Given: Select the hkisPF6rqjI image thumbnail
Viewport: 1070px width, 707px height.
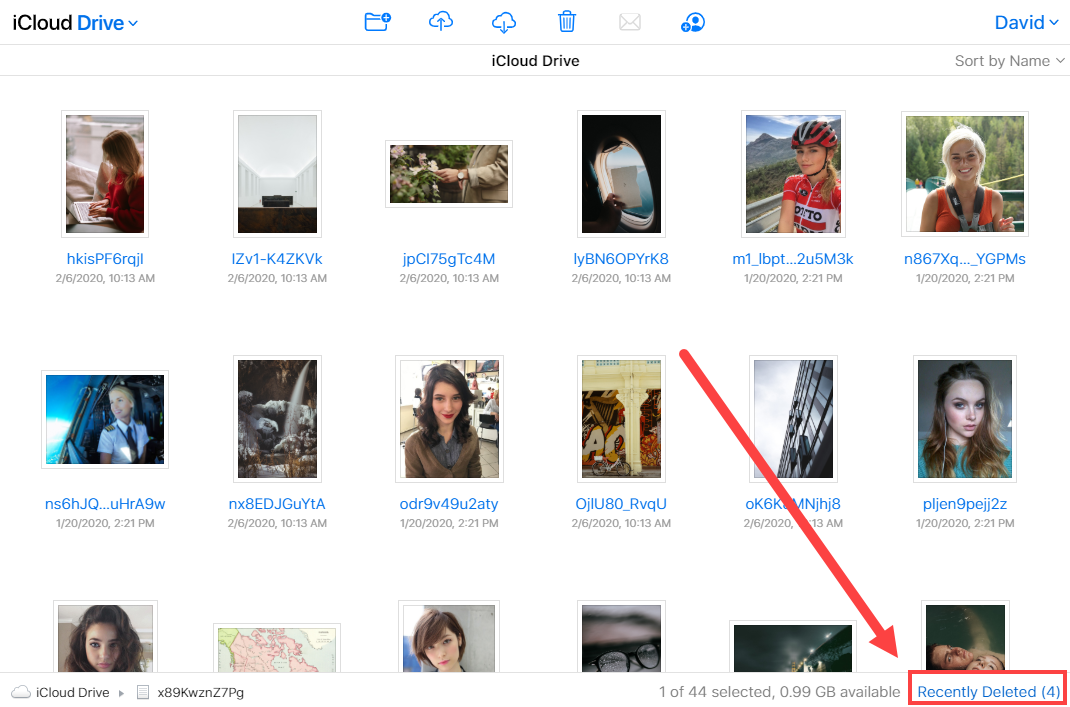Looking at the screenshot, I should click(x=105, y=174).
